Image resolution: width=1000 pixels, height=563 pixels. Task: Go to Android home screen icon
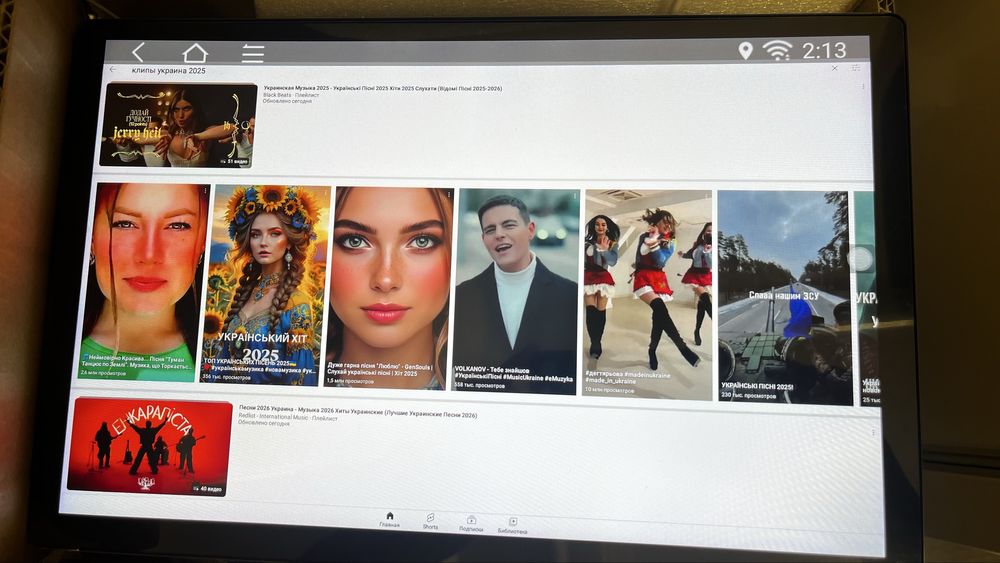[x=195, y=53]
